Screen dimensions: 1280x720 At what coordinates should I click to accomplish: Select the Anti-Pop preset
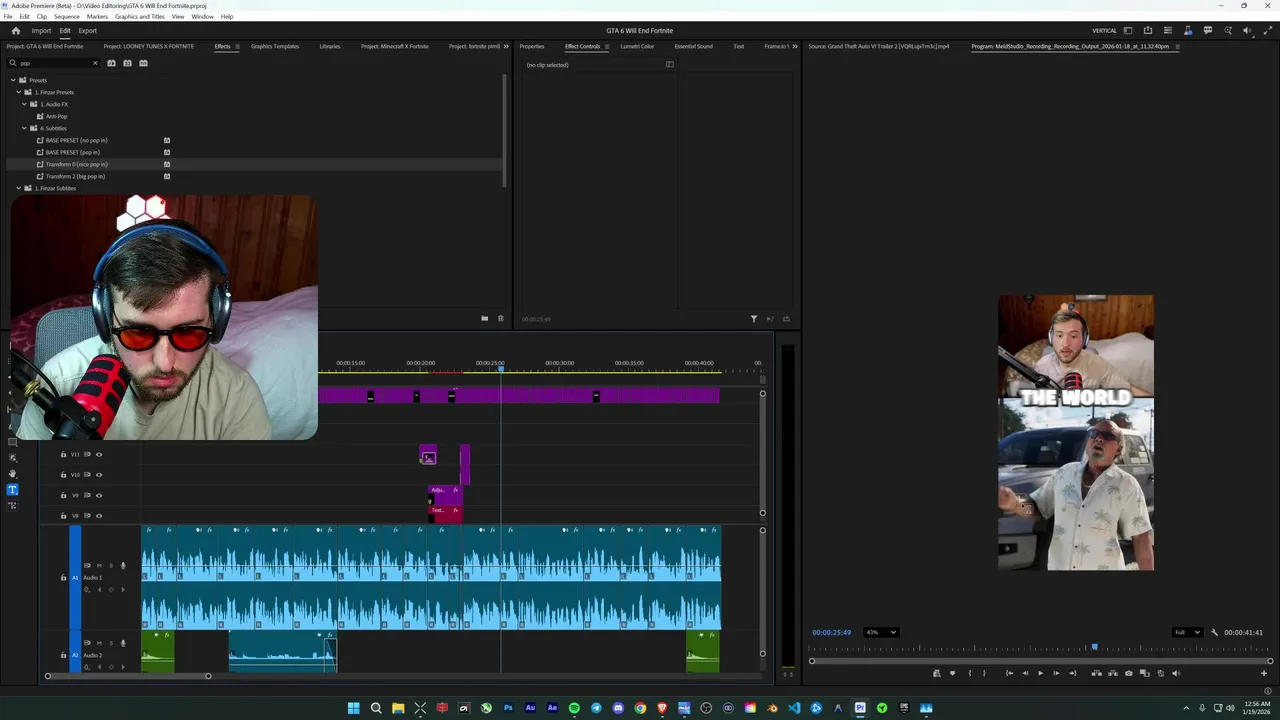tap(56, 116)
